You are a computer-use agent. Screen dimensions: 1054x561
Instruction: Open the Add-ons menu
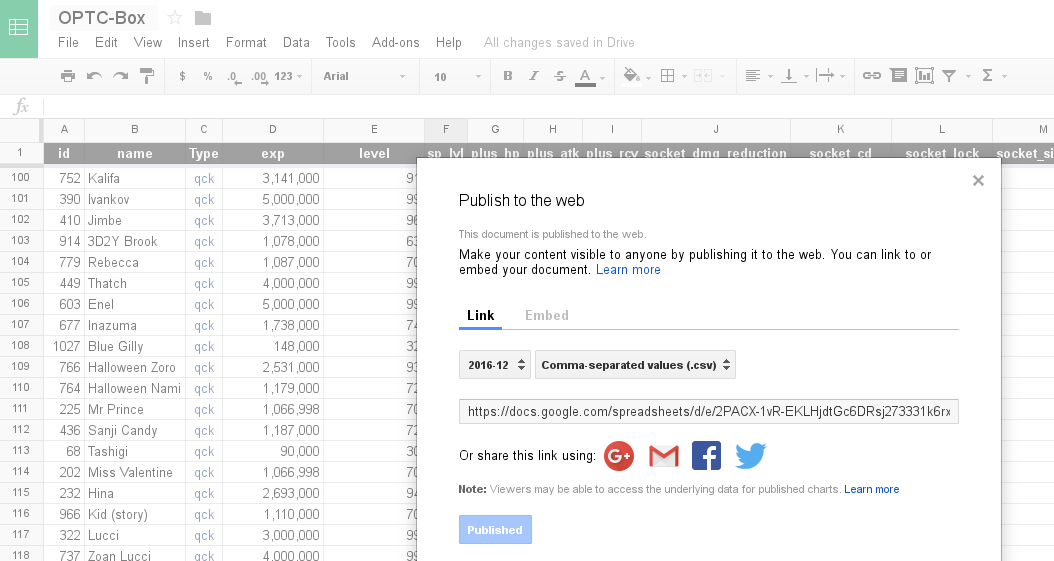point(395,42)
